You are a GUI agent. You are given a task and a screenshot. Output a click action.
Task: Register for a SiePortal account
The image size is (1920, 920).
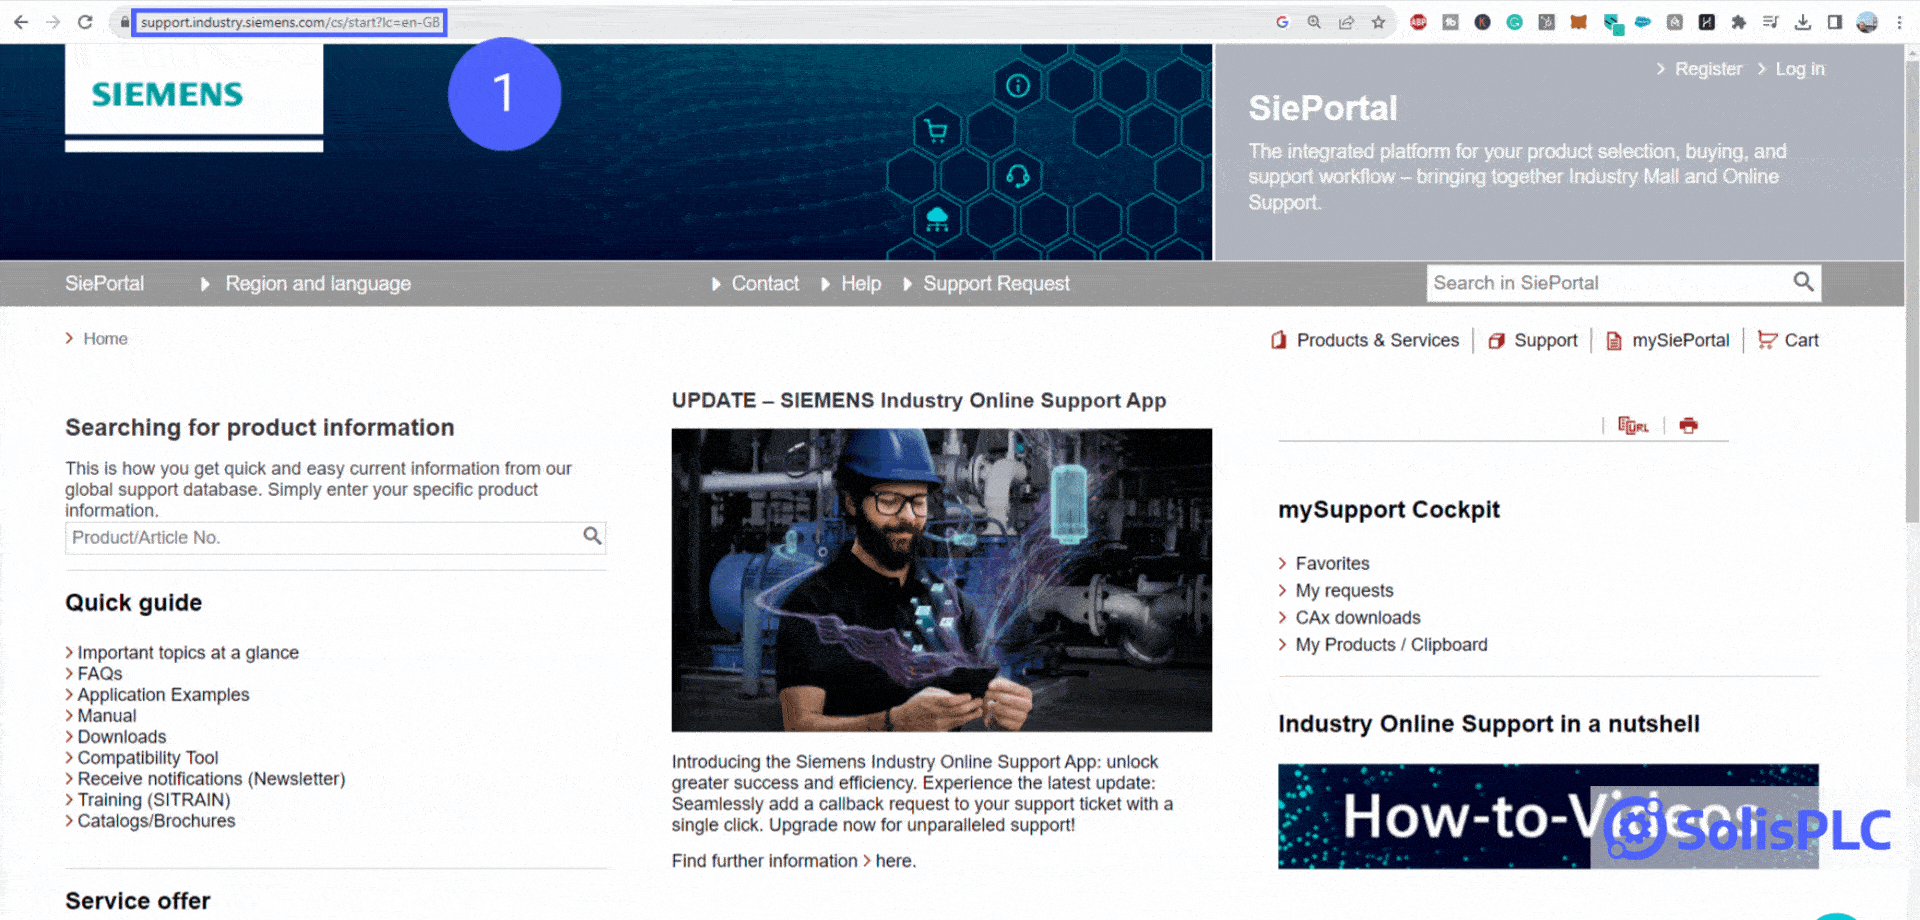pyautogui.click(x=1708, y=68)
